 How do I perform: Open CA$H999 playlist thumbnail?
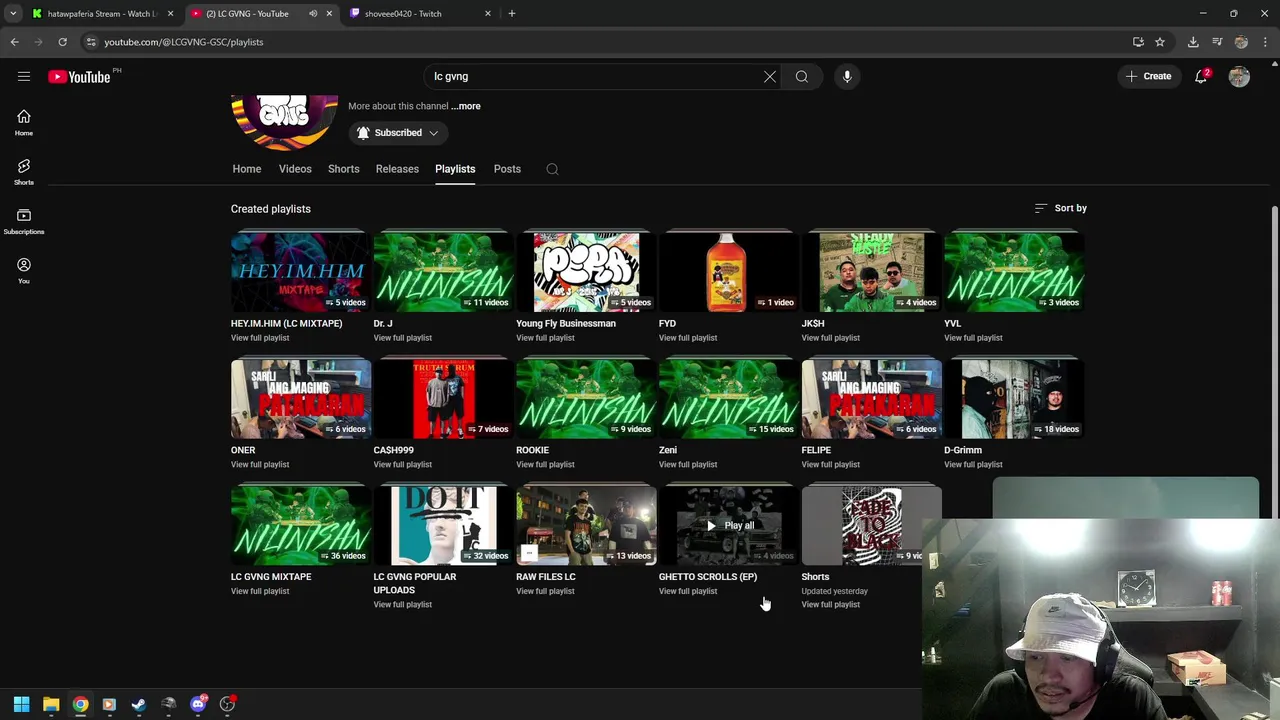[443, 399]
